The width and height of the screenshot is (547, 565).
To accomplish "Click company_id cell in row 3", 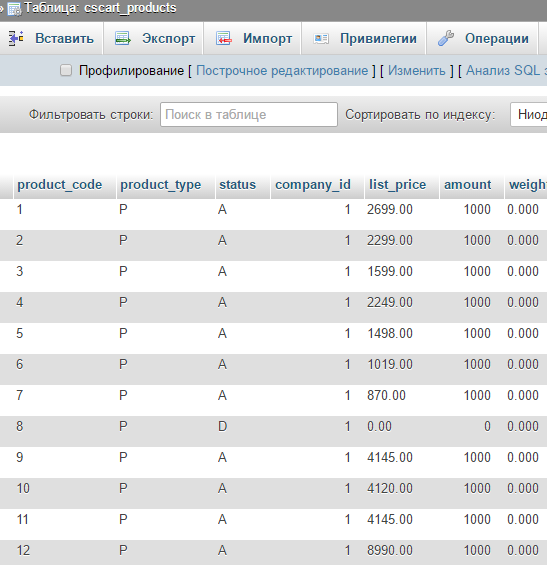I will pyautogui.click(x=347, y=271).
